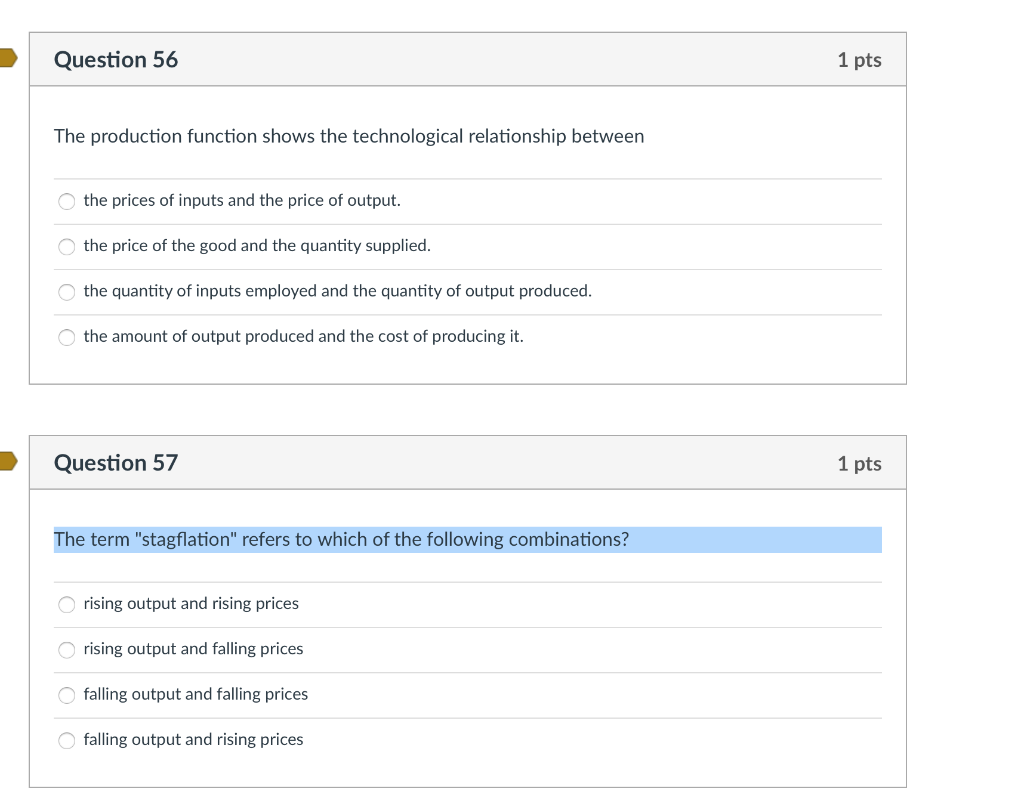The image size is (1024, 804).
Task: Click the Question 56 header bar
Action: tap(500, 59)
